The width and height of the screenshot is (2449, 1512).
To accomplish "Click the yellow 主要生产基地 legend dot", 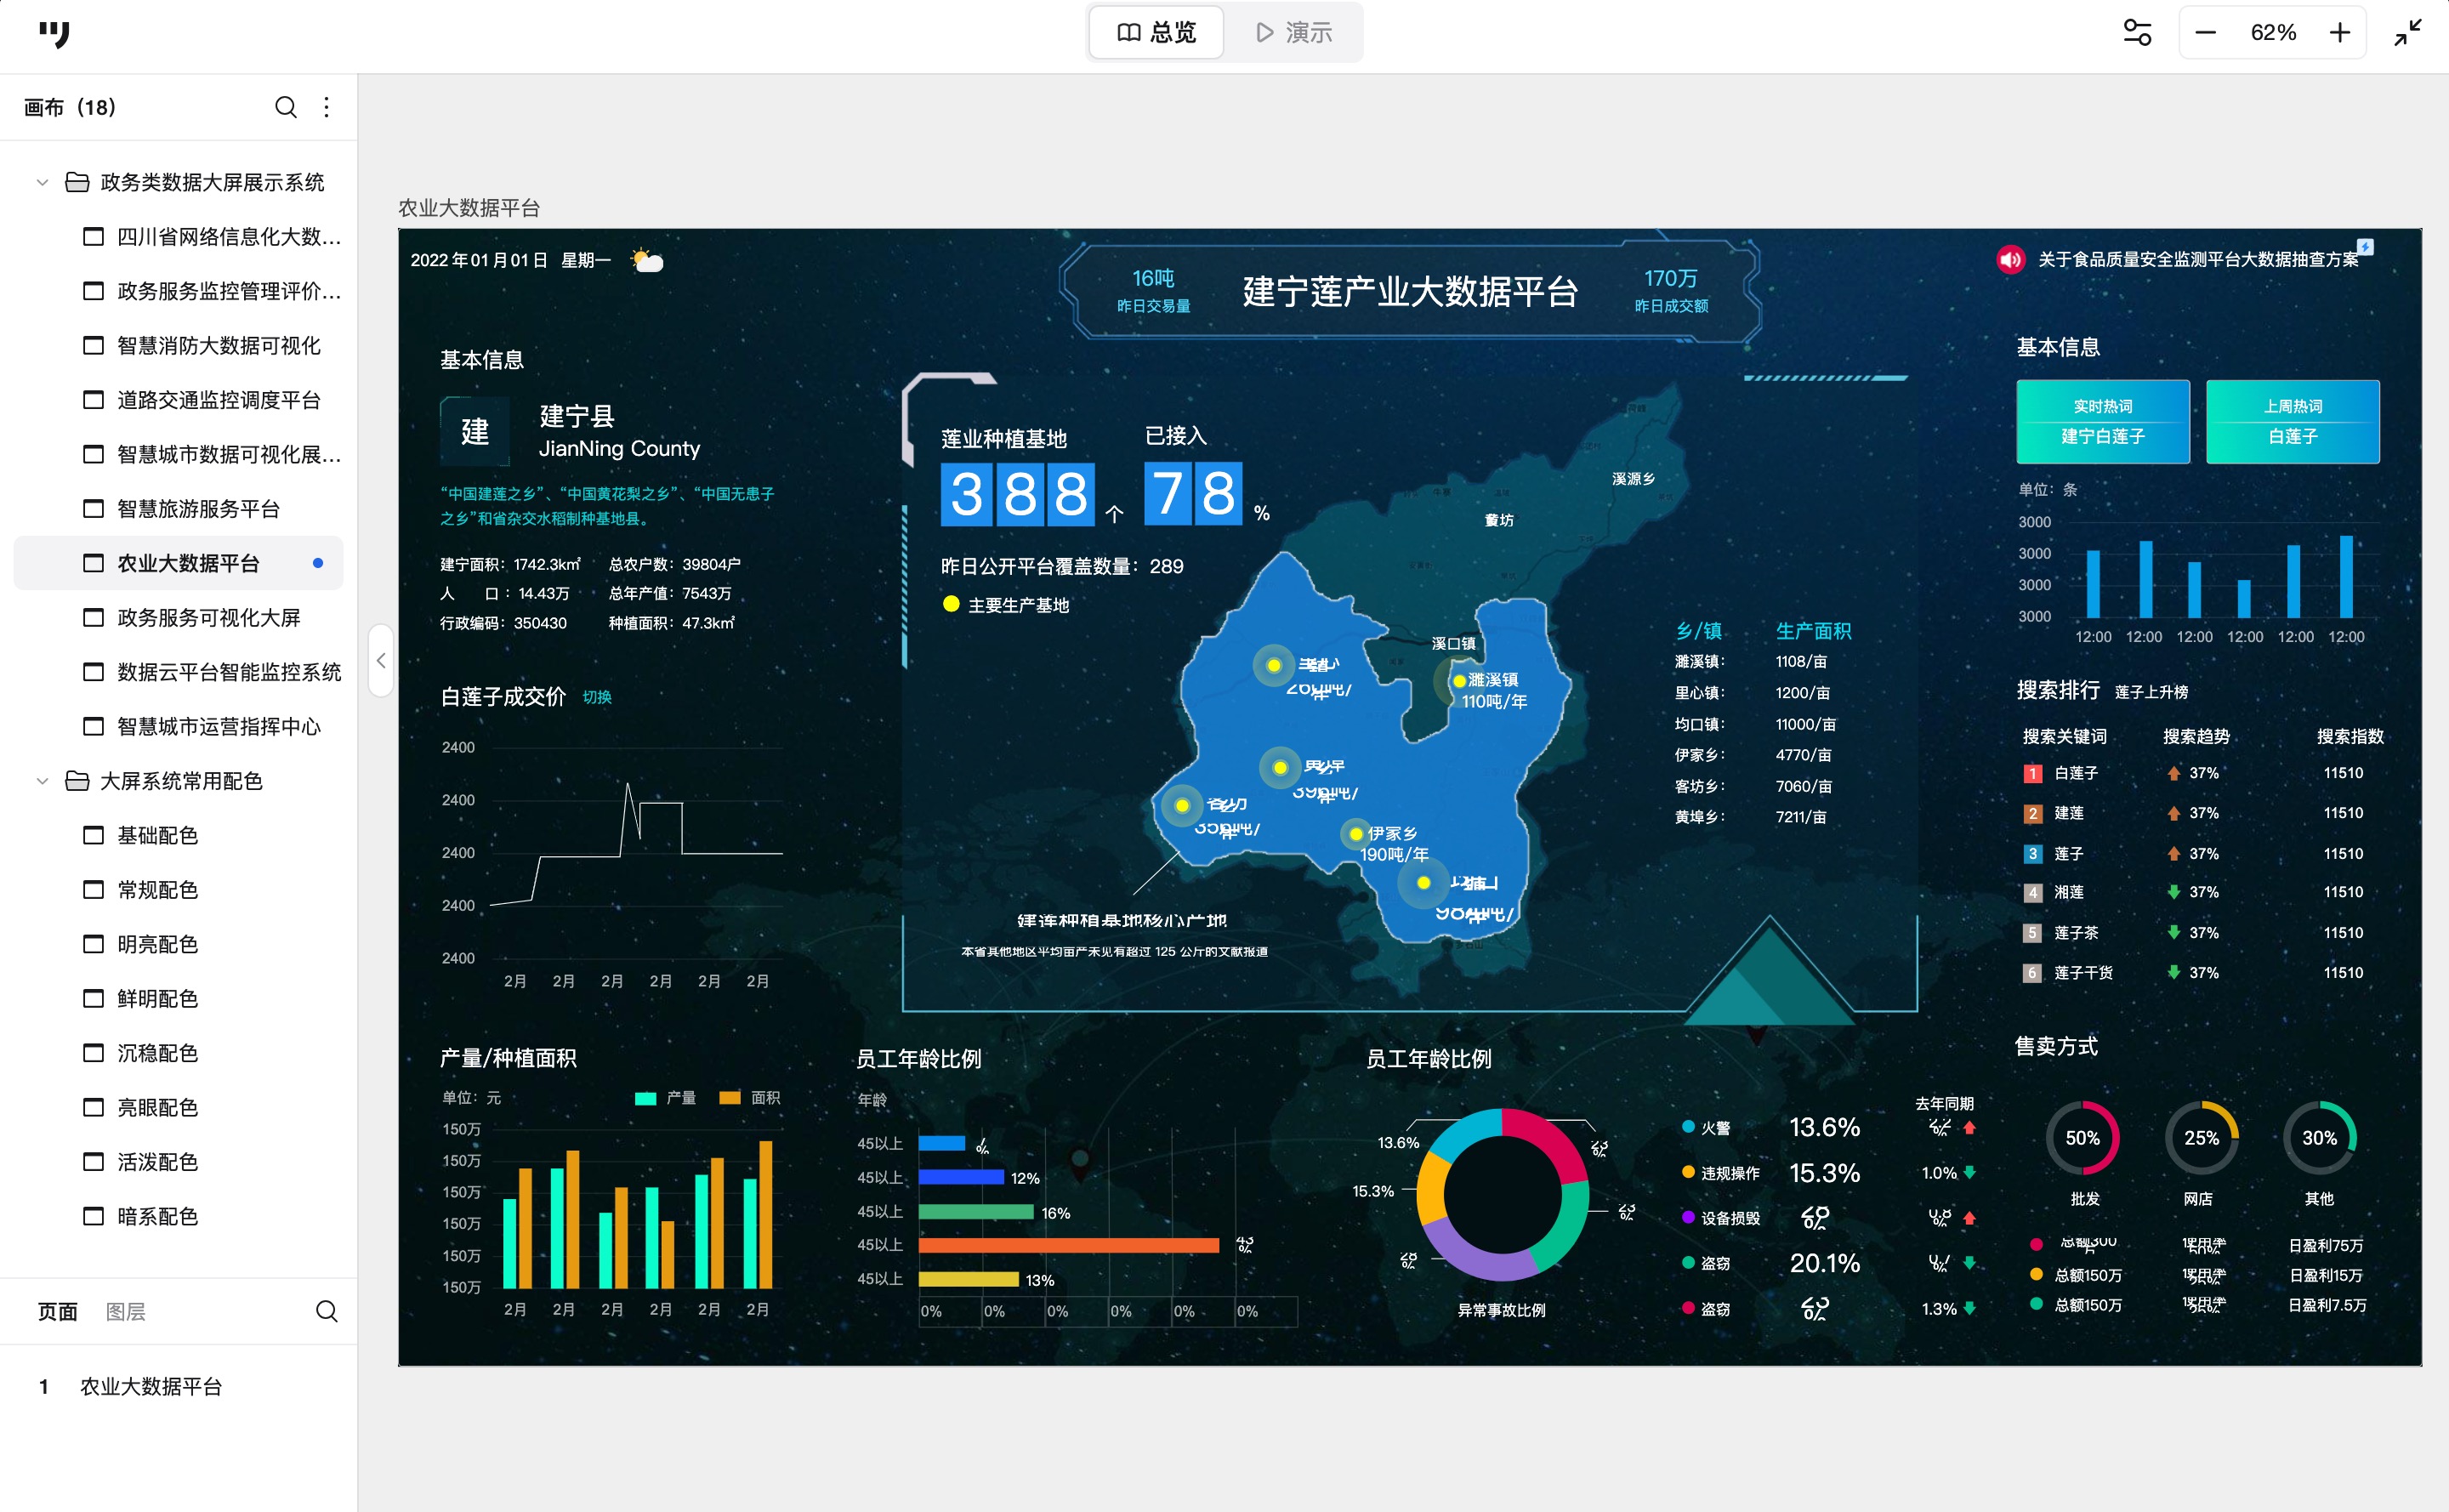I will [x=951, y=604].
